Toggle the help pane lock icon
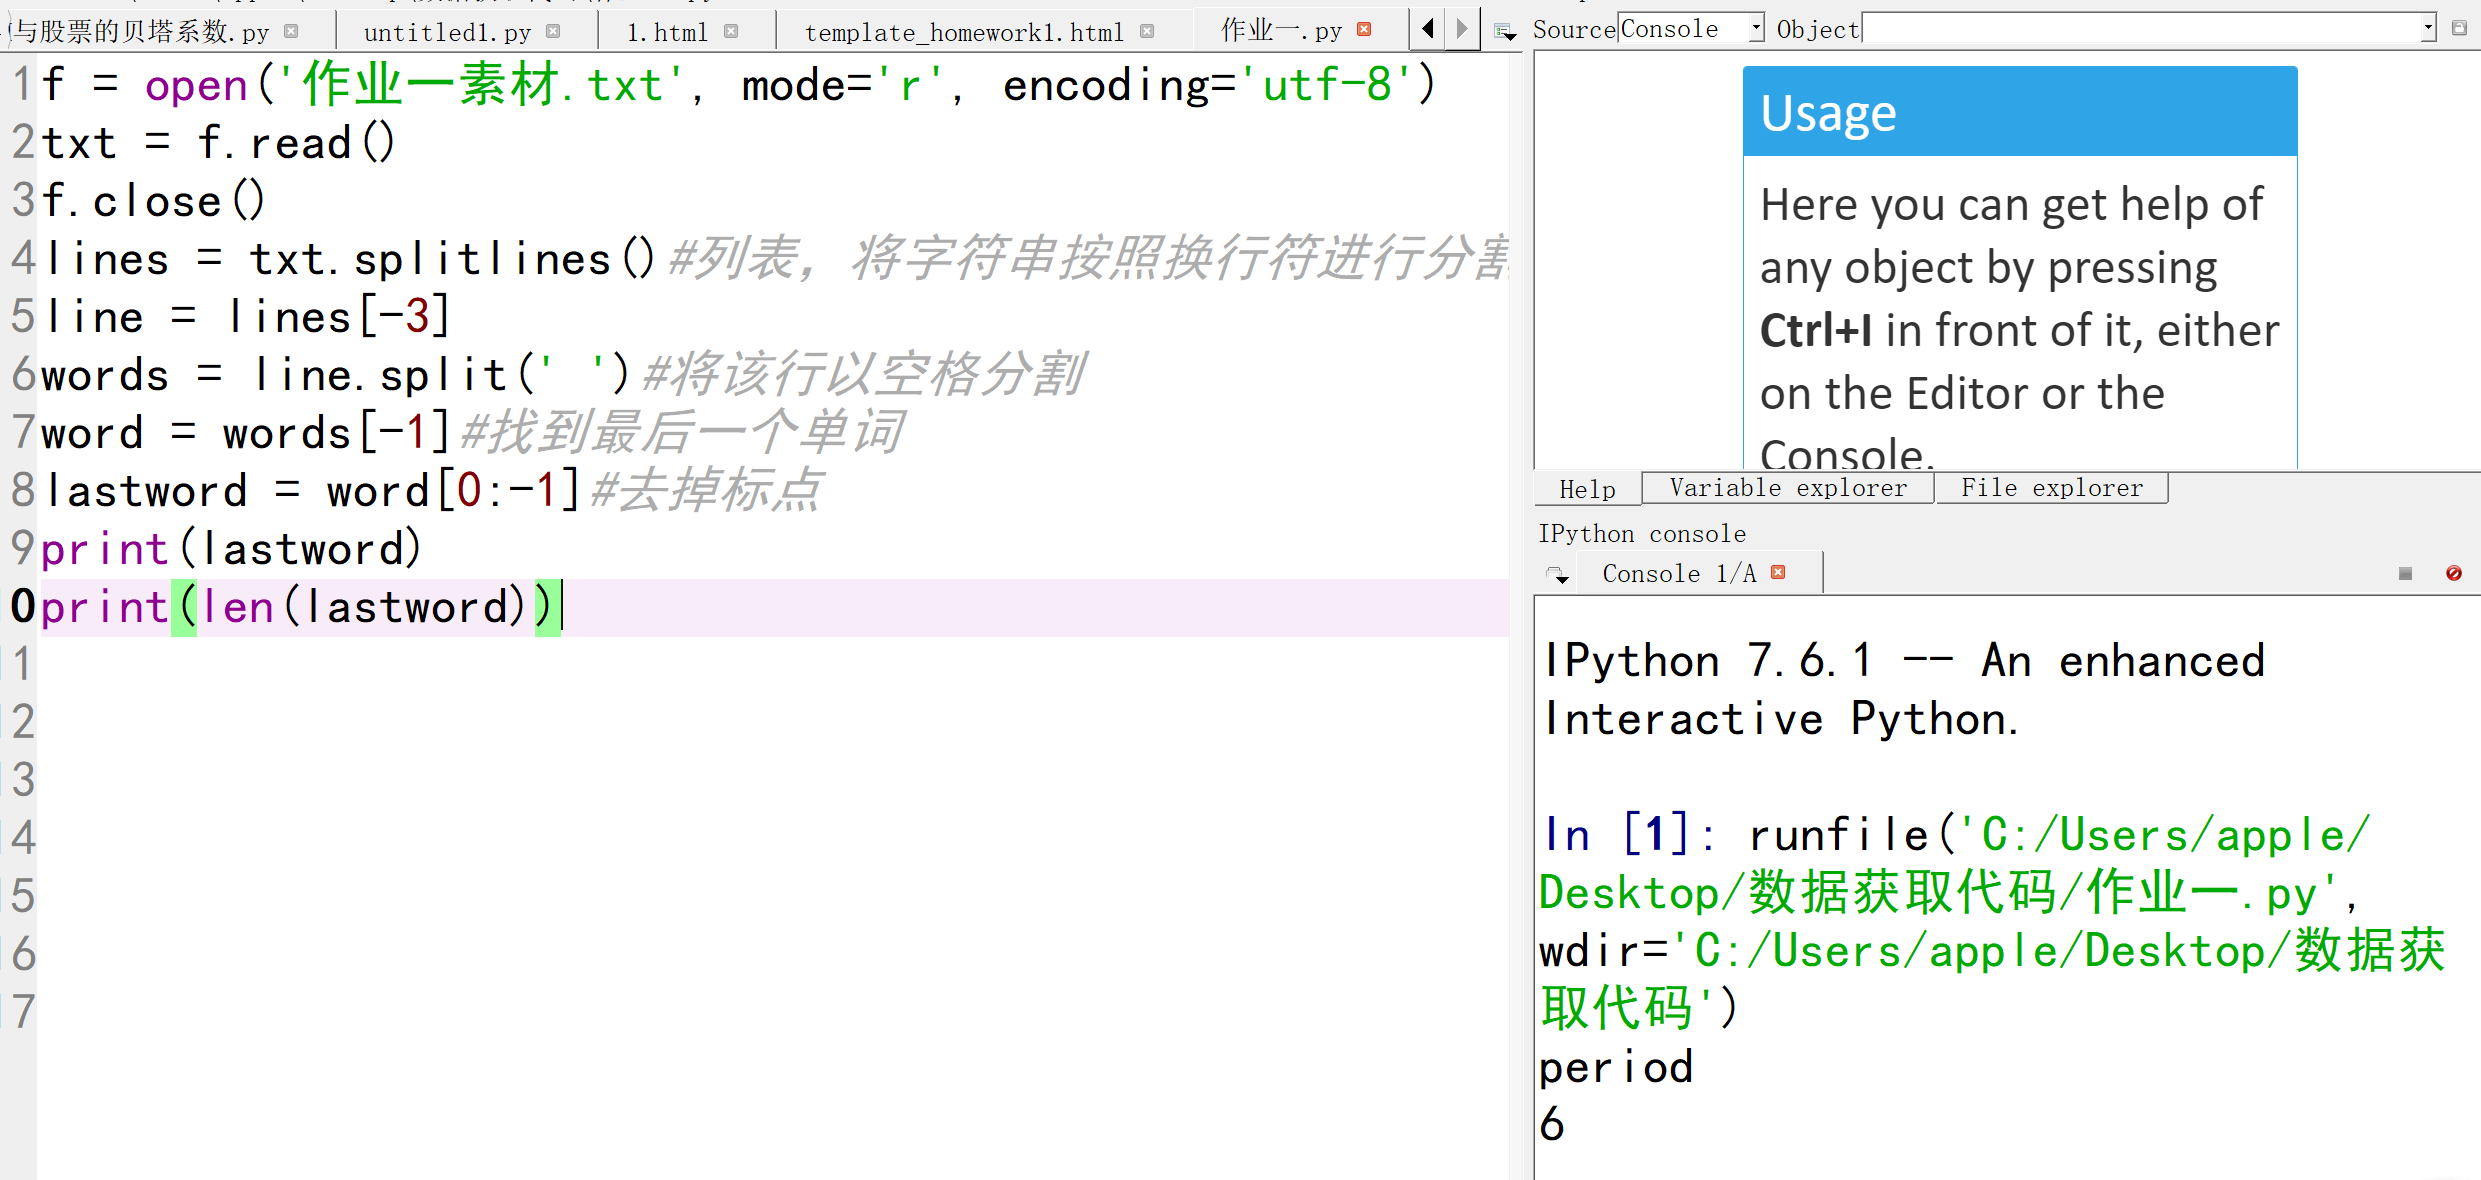The height and width of the screenshot is (1180, 2481). [2460, 29]
